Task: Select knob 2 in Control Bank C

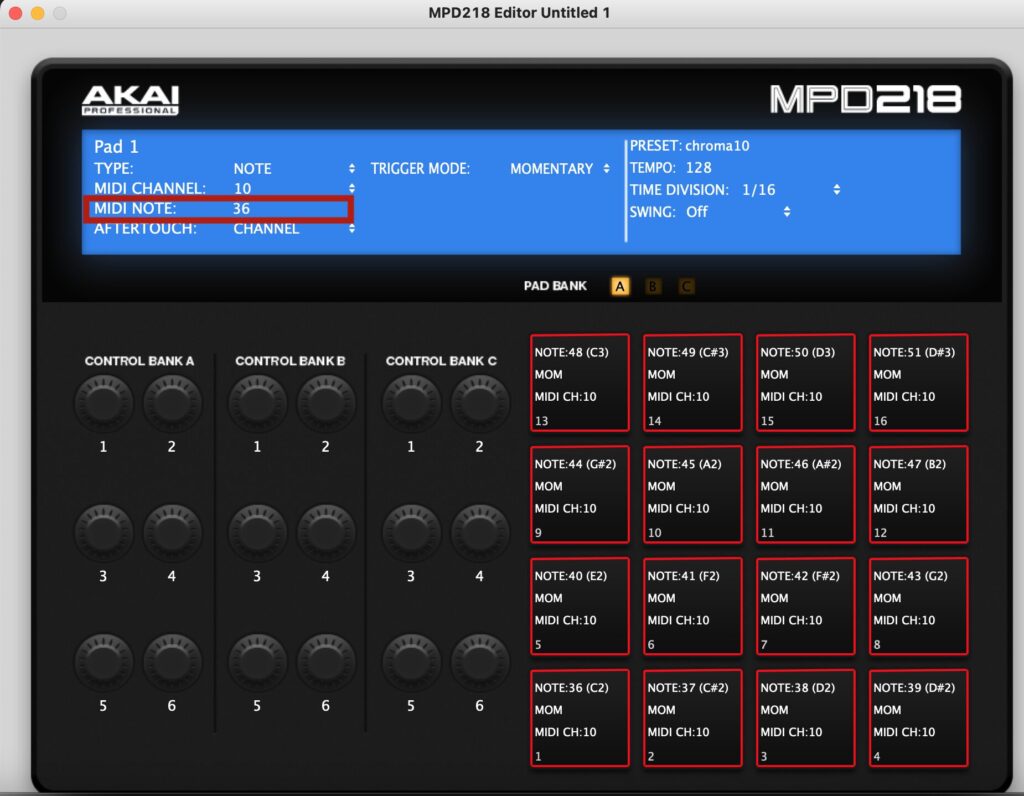Action: pyautogui.click(x=480, y=403)
